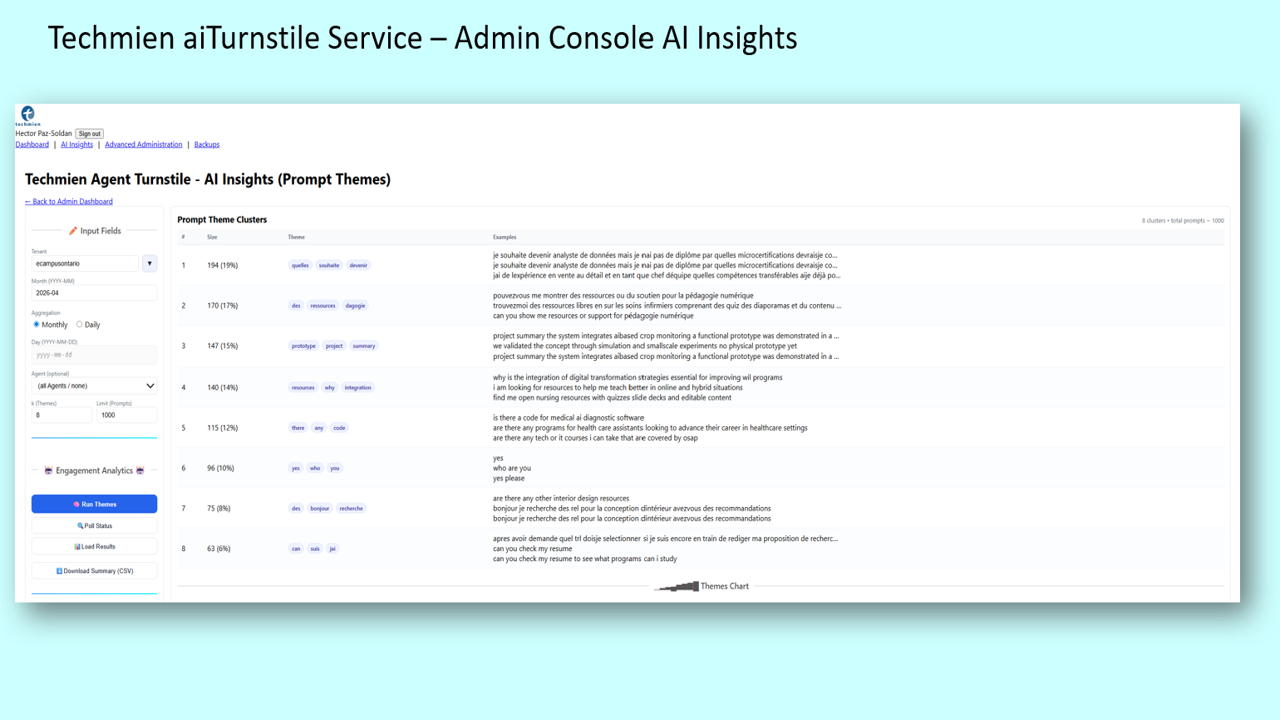Select the Monthly aggregation radio button

pyautogui.click(x=37, y=324)
